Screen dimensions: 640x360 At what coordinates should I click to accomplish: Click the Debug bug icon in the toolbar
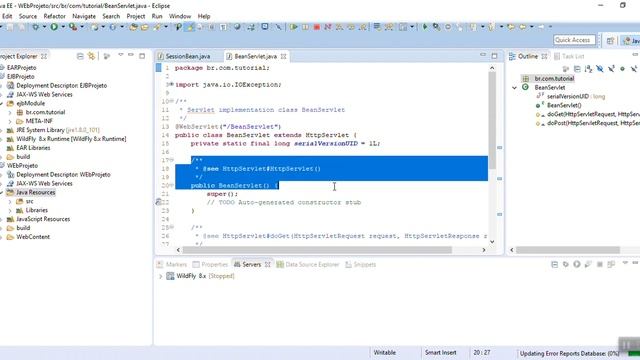[36, 27]
